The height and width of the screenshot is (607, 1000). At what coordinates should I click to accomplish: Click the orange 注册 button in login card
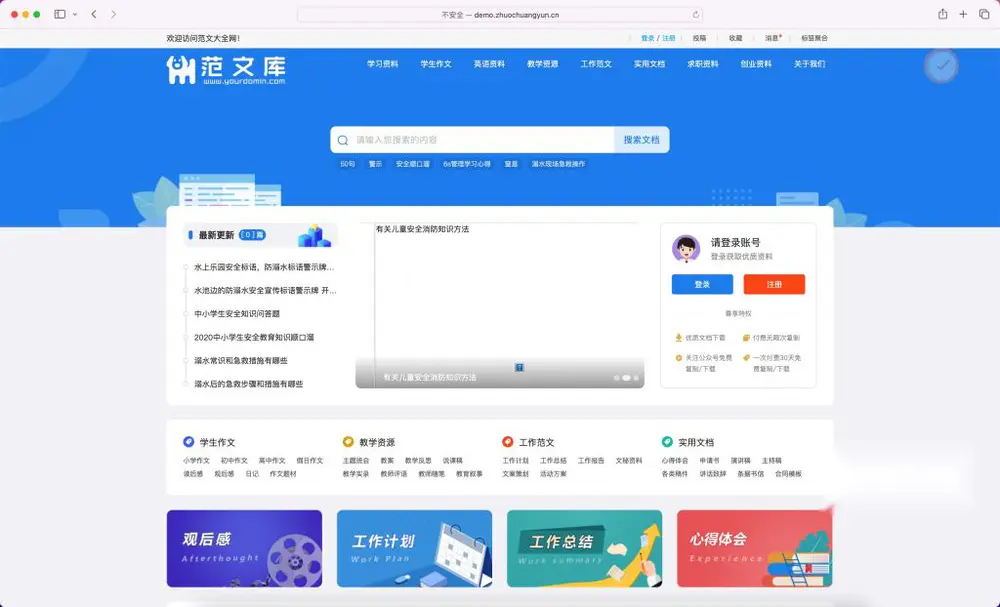[774, 284]
